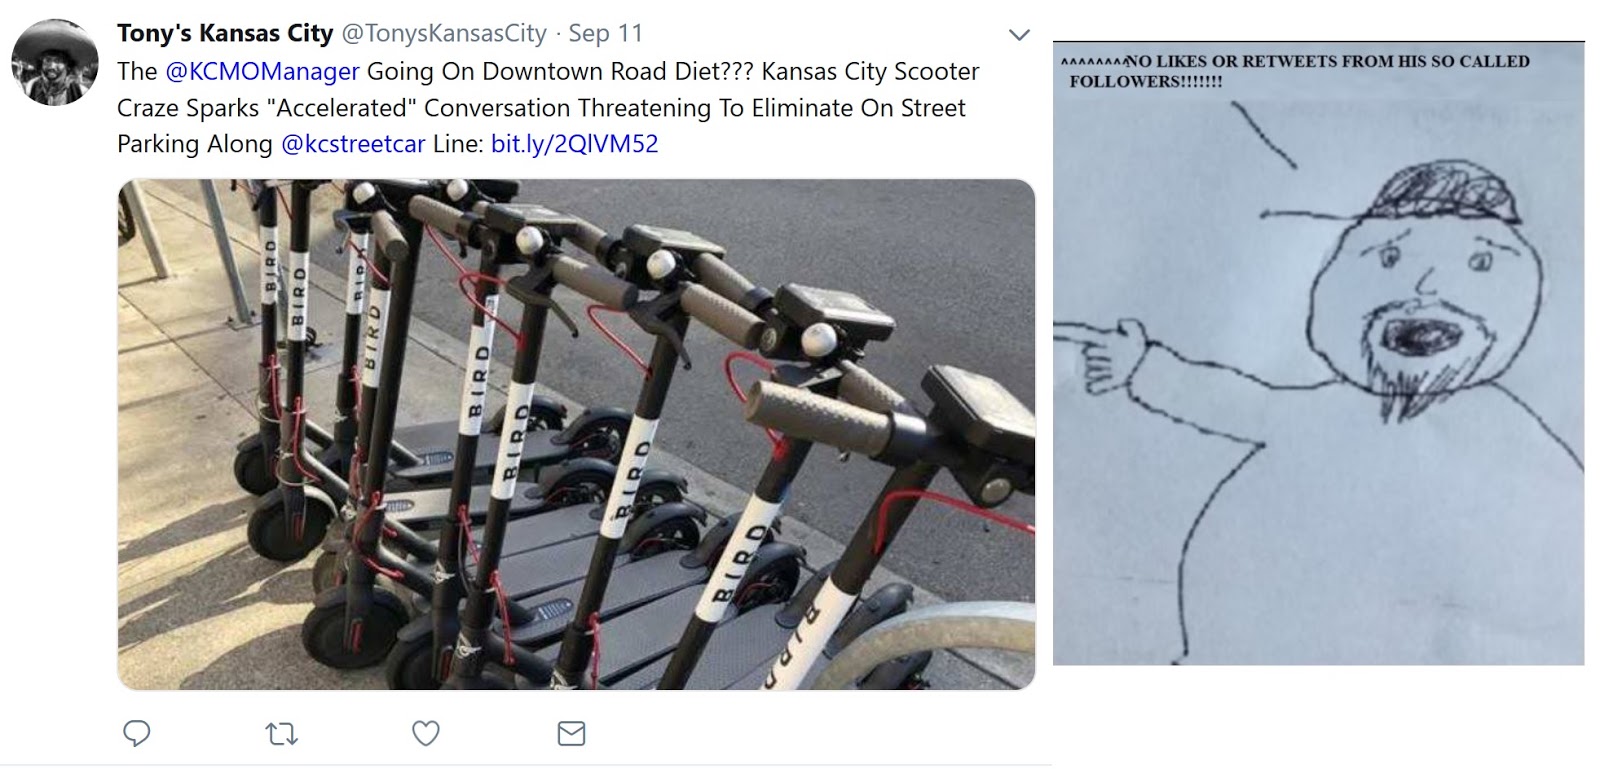Retweet the Bird scooter tweet
1600x769 pixels.
(x=281, y=734)
